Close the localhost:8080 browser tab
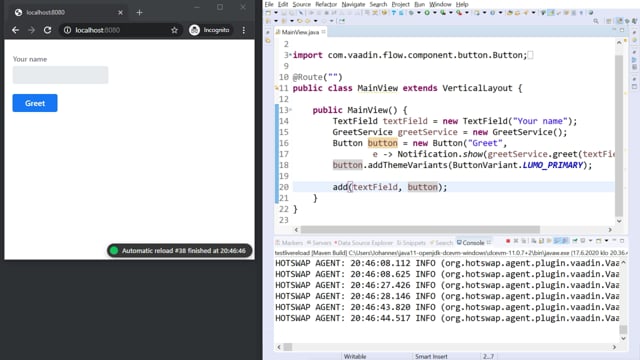 (120, 12)
